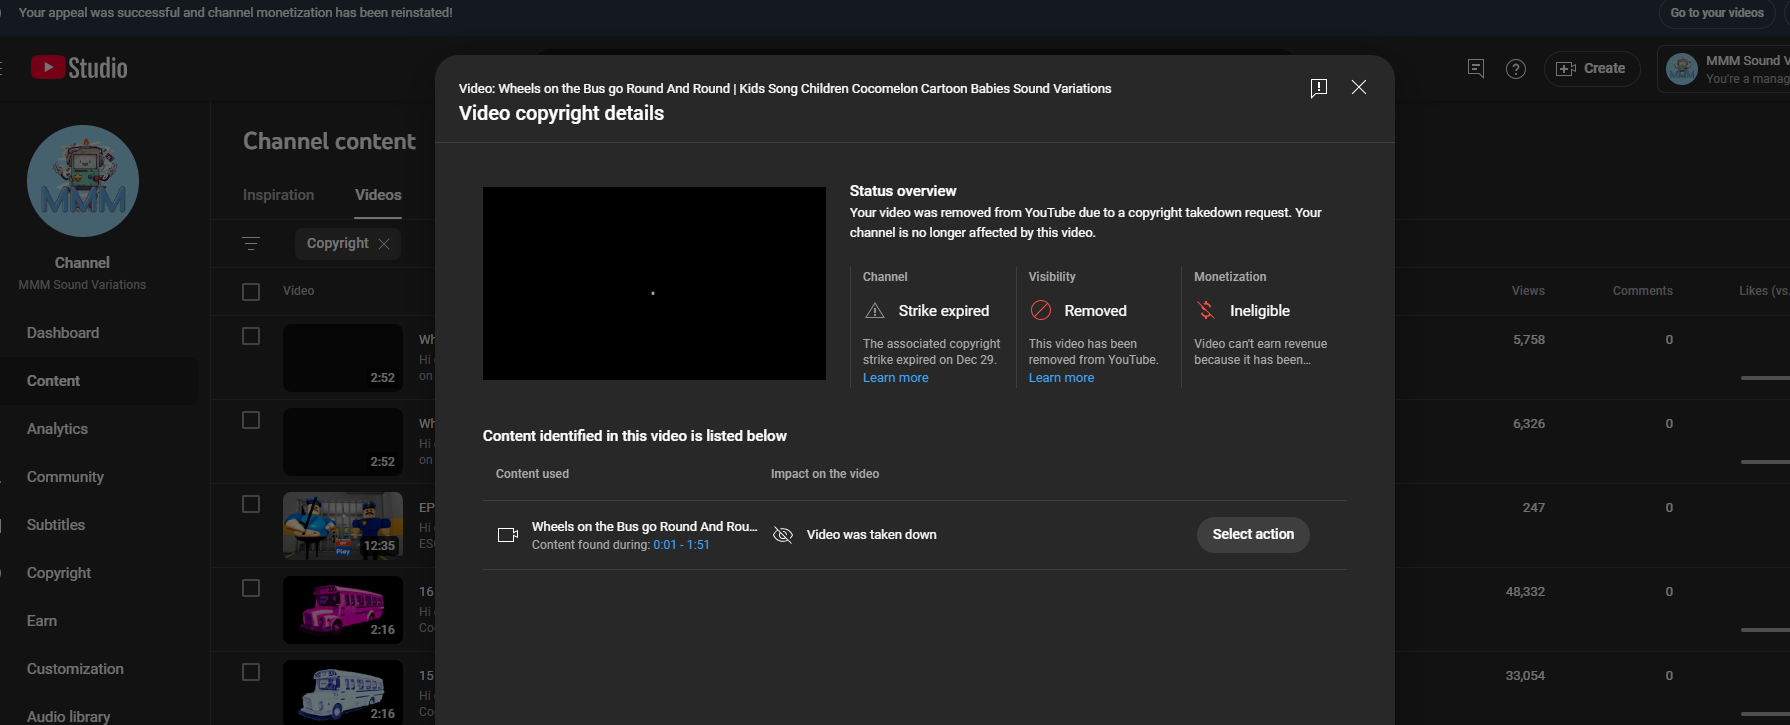Click Learn more under Strike expired
Image resolution: width=1790 pixels, height=725 pixels.
coord(896,378)
